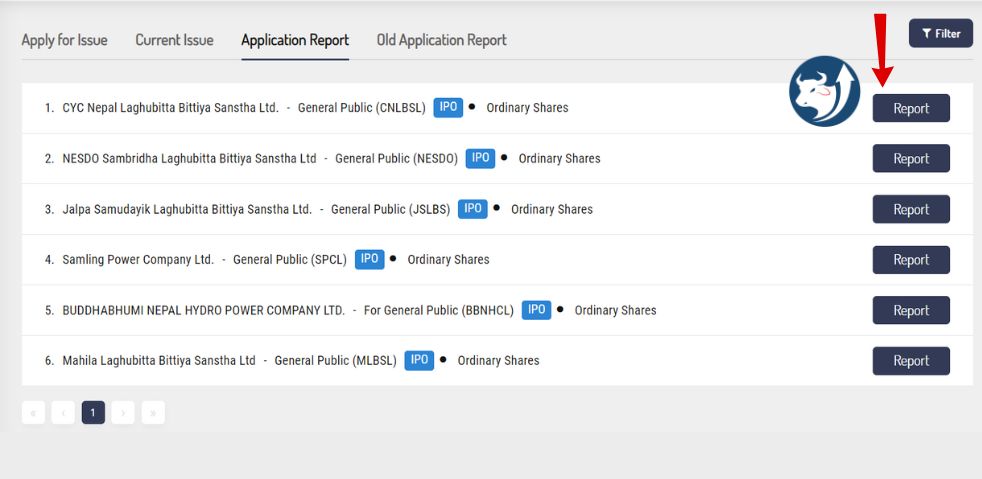Viewport: 982px width, 479px height.
Task: Click General Public (SPCL) text
Action: (x=290, y=259)
